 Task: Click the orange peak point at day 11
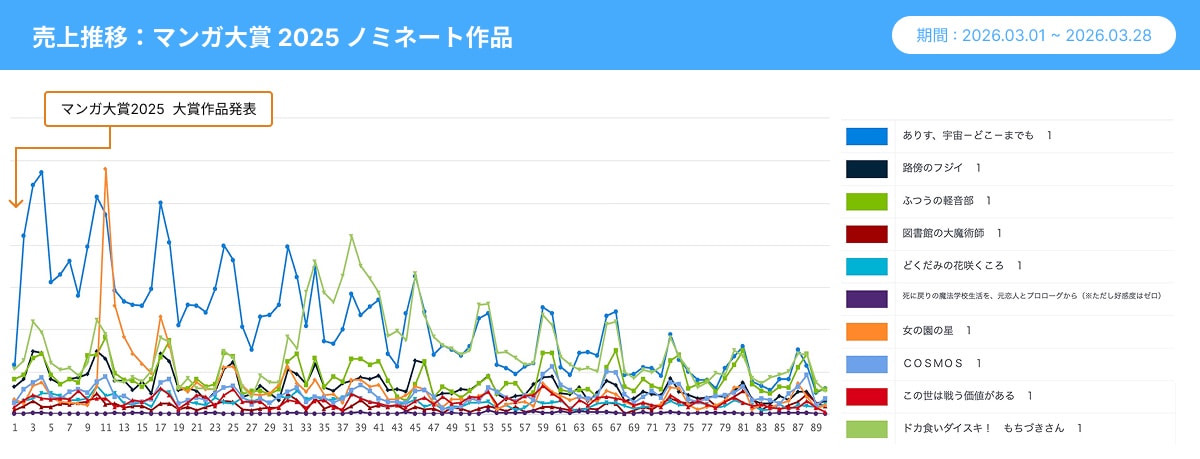105,169
